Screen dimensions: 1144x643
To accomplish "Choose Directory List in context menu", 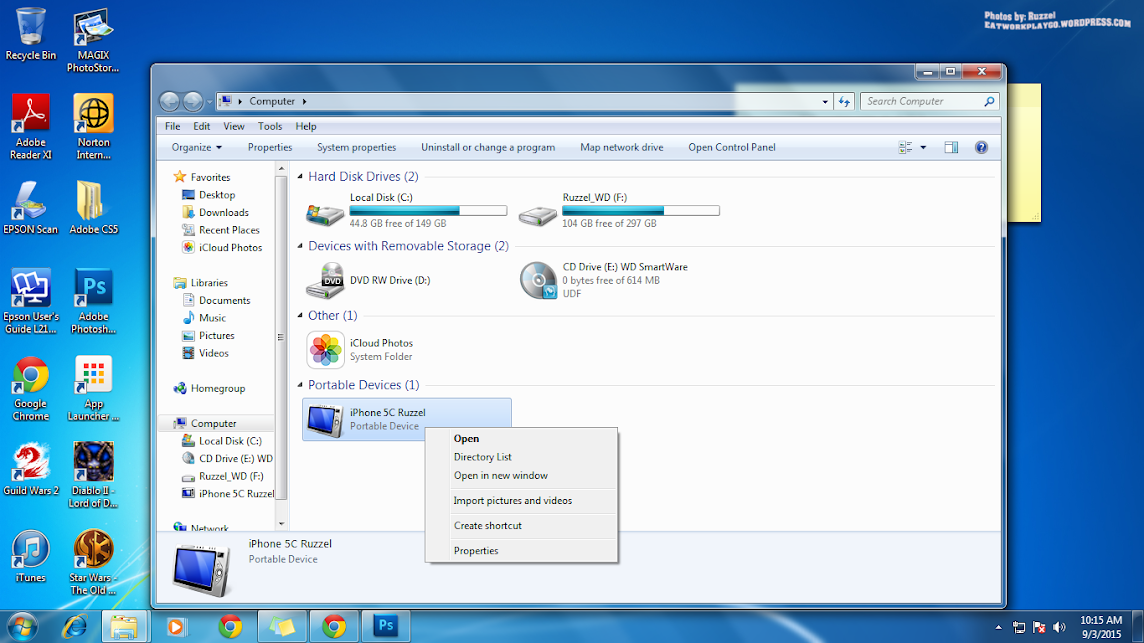I will coord(522,457).
